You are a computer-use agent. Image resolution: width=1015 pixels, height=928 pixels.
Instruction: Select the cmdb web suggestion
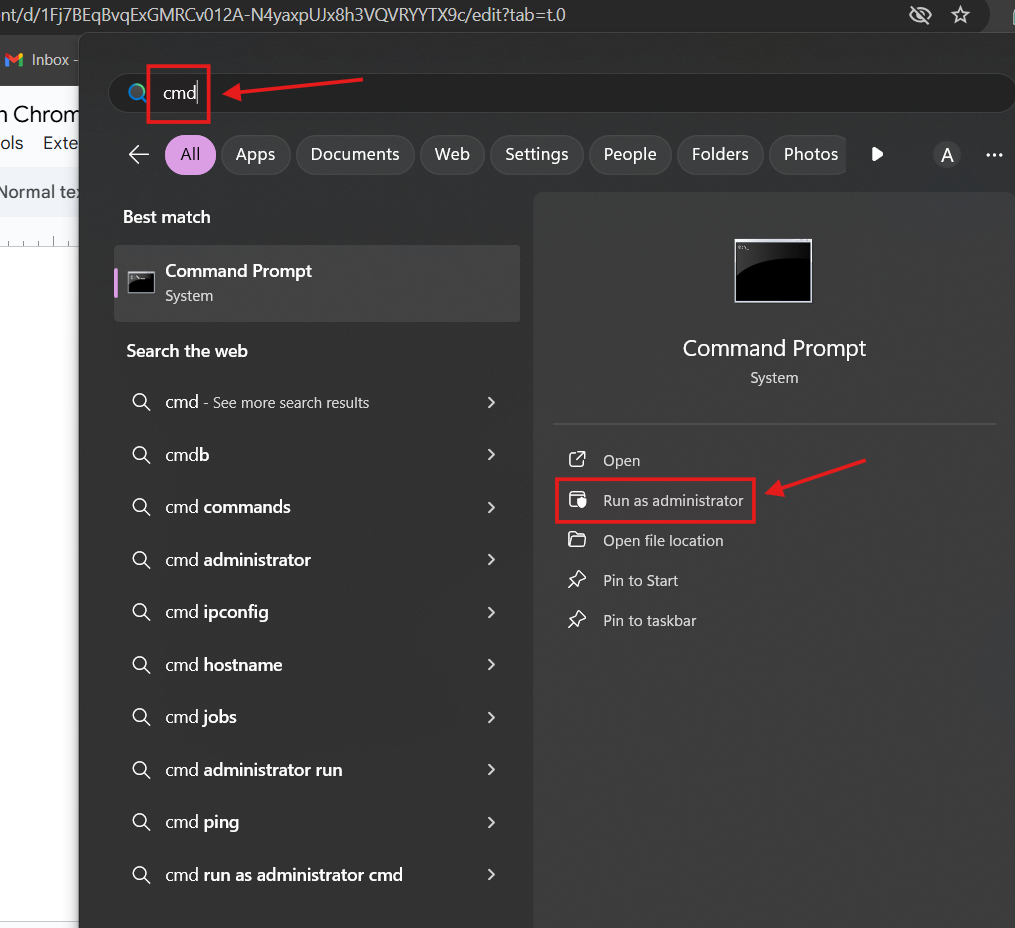click(317, 454)
